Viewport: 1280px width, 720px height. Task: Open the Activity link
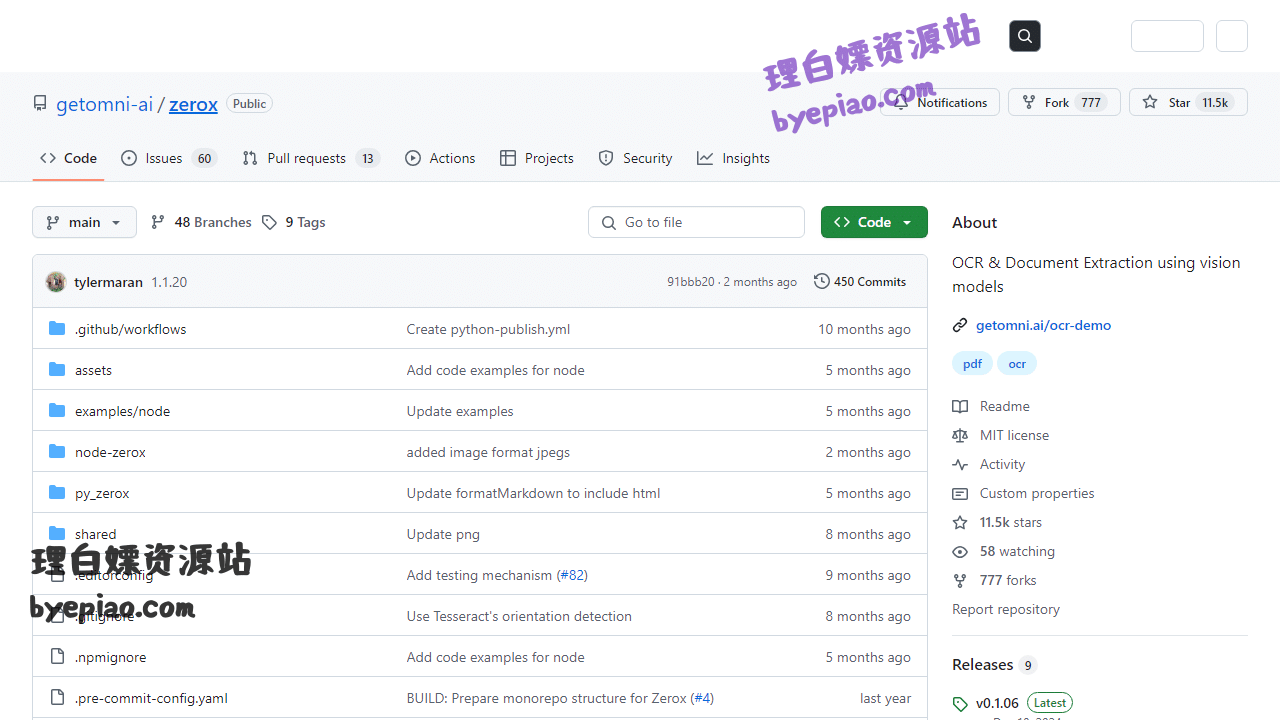tap(989, 464)
